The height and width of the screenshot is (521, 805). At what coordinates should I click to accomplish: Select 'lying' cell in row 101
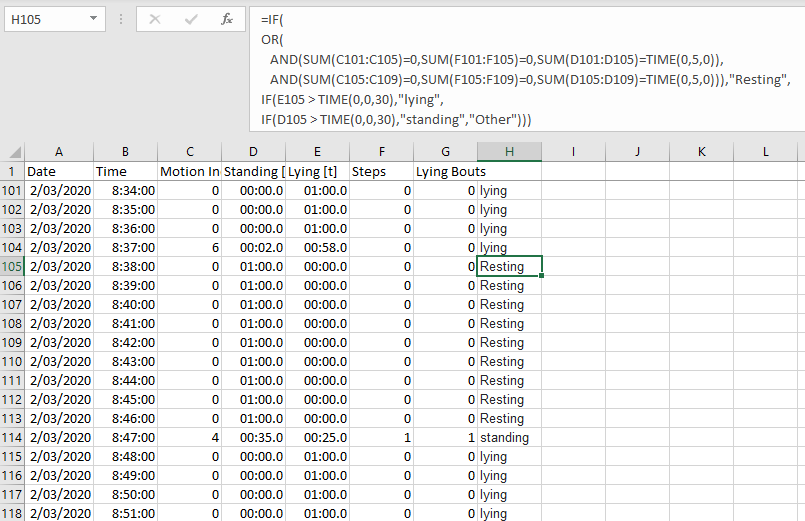[x=509, y=190]
